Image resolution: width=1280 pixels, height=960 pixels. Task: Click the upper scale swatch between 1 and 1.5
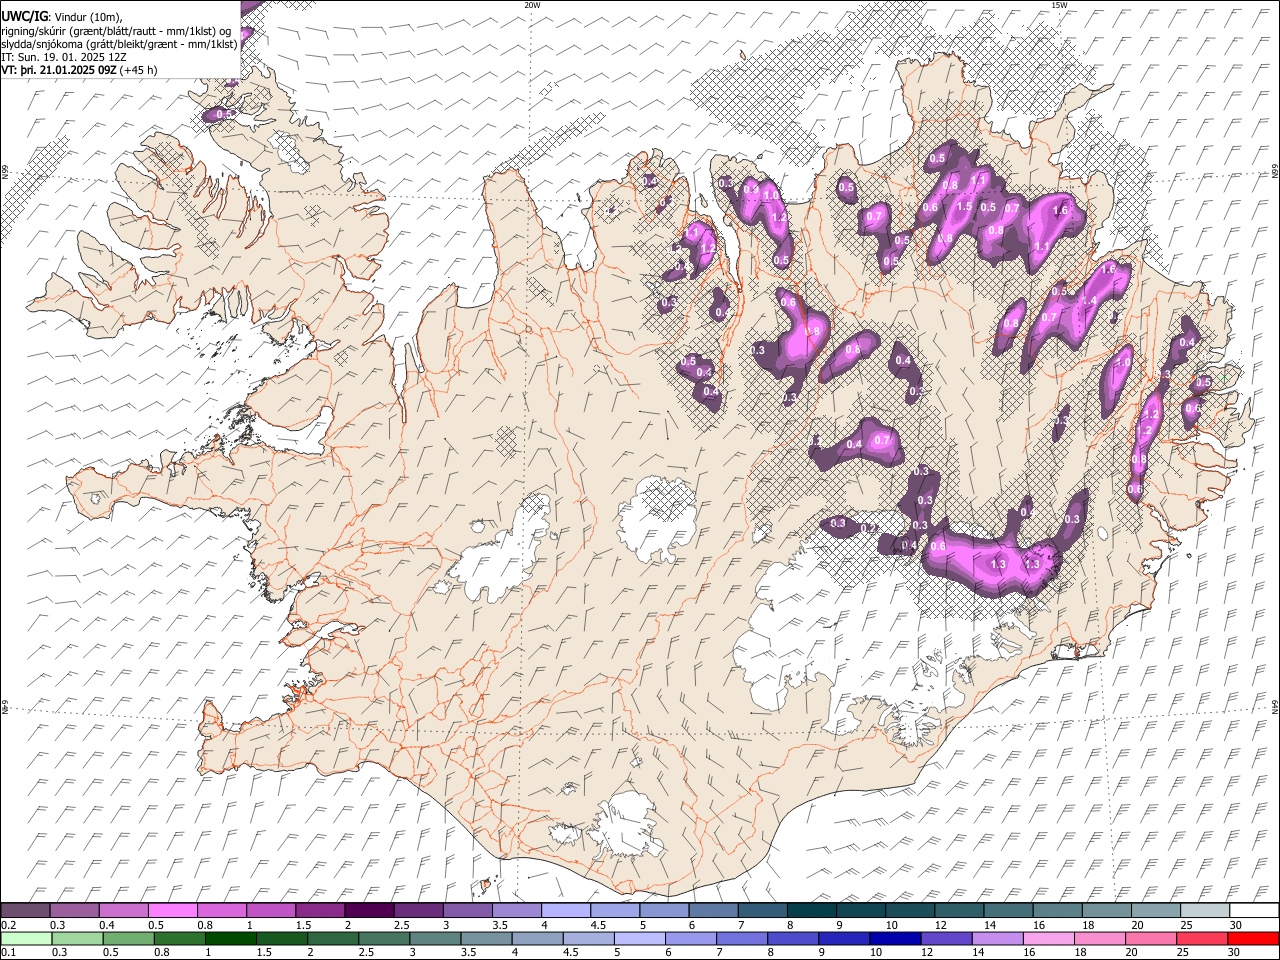point(270,911)
